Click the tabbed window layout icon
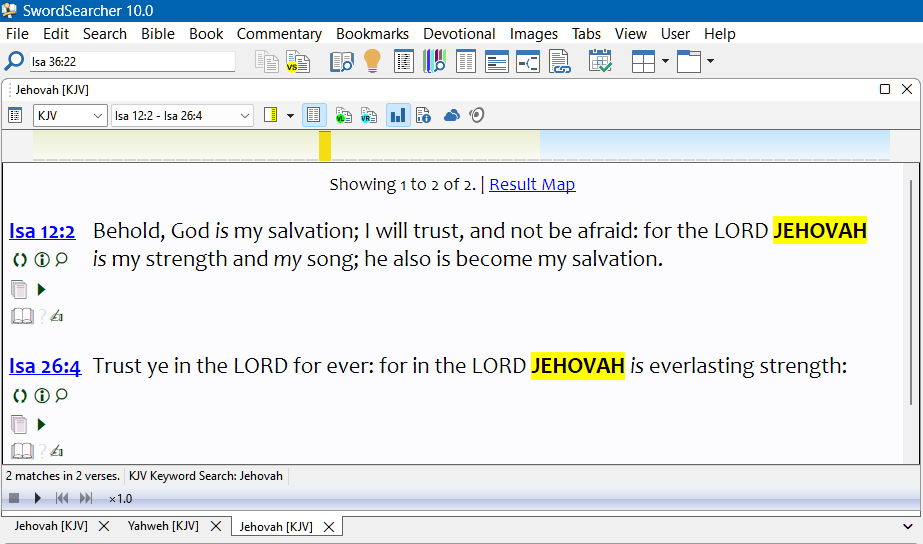The width and height of the screenshot is (923, 544). (689, 61)
